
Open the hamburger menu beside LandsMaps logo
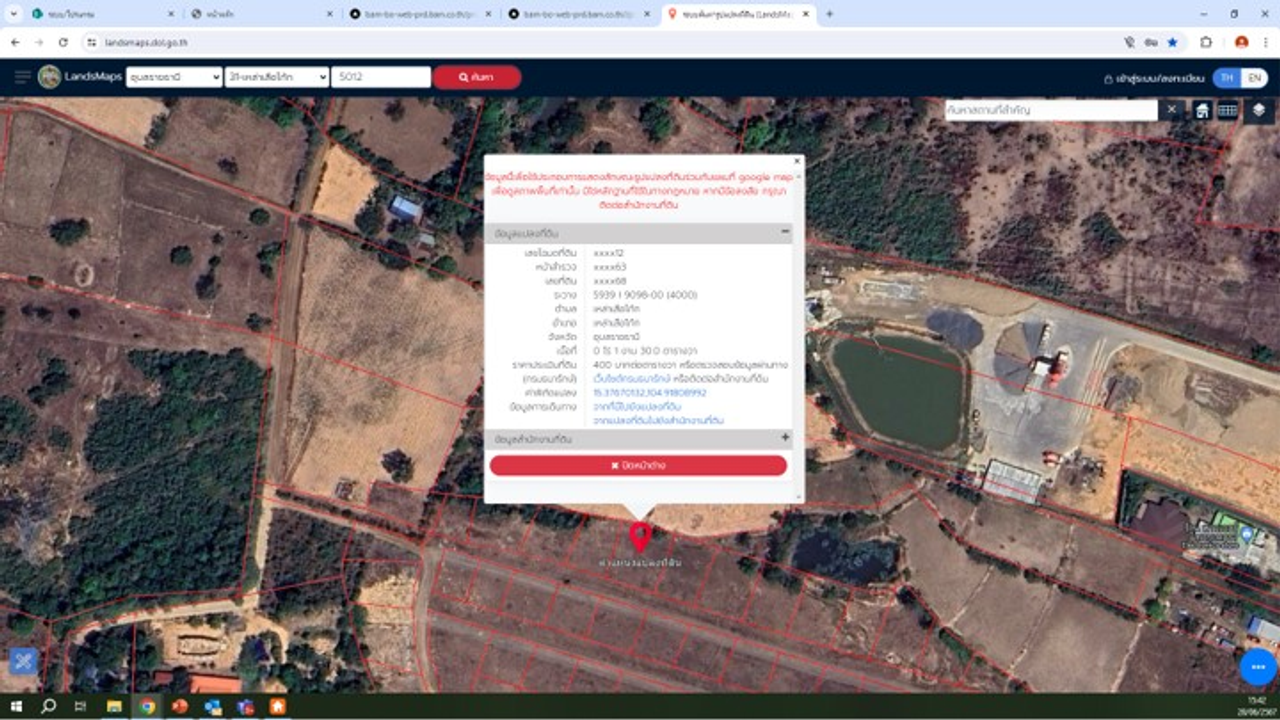tap(22, 77)
